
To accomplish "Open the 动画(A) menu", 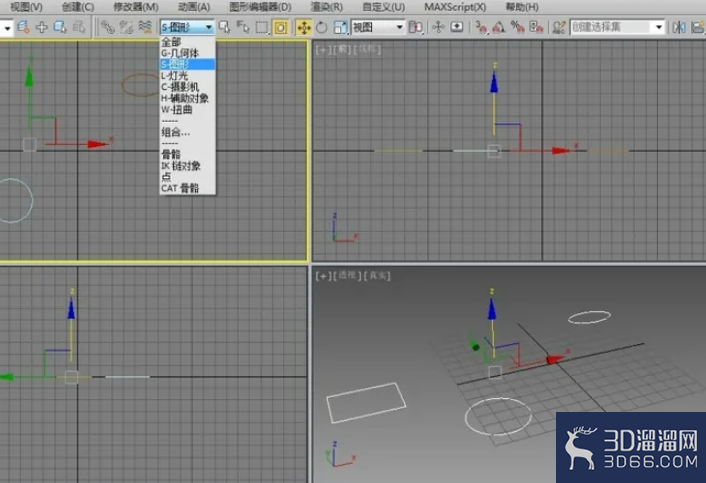I will [194, 7].
